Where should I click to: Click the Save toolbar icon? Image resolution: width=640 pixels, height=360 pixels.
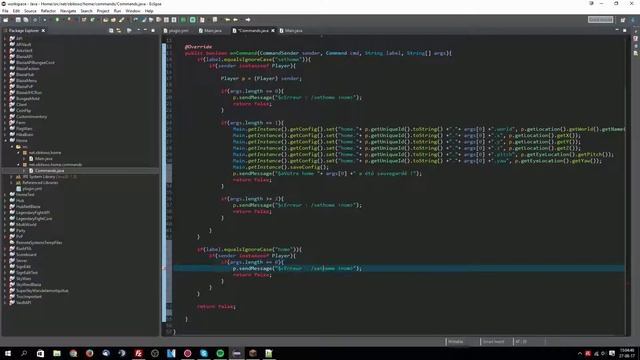click(18, 20)
